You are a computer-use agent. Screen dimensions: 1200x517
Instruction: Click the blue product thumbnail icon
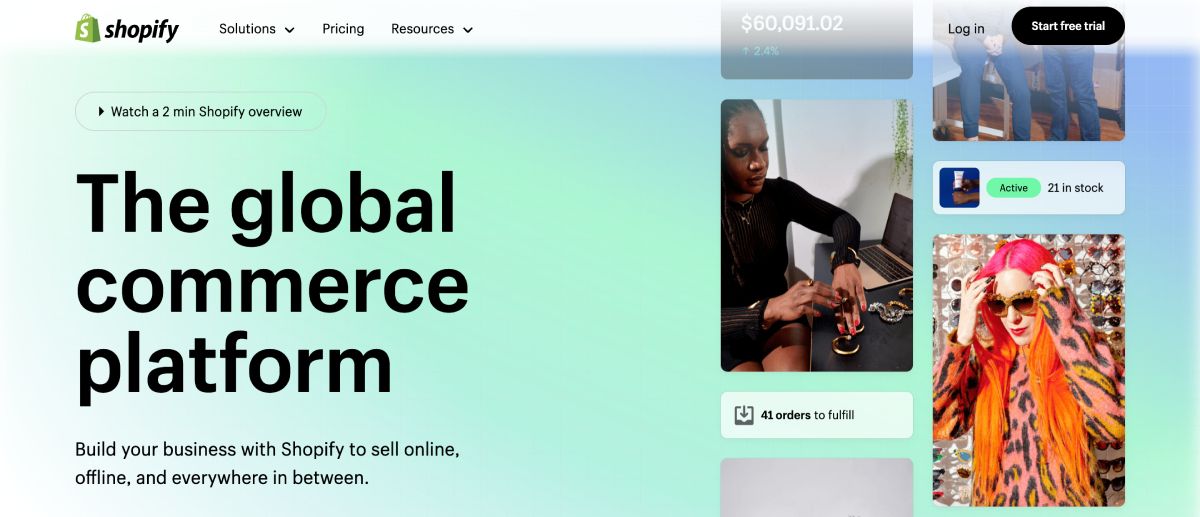pyautogui.click(x=959, y=188)
